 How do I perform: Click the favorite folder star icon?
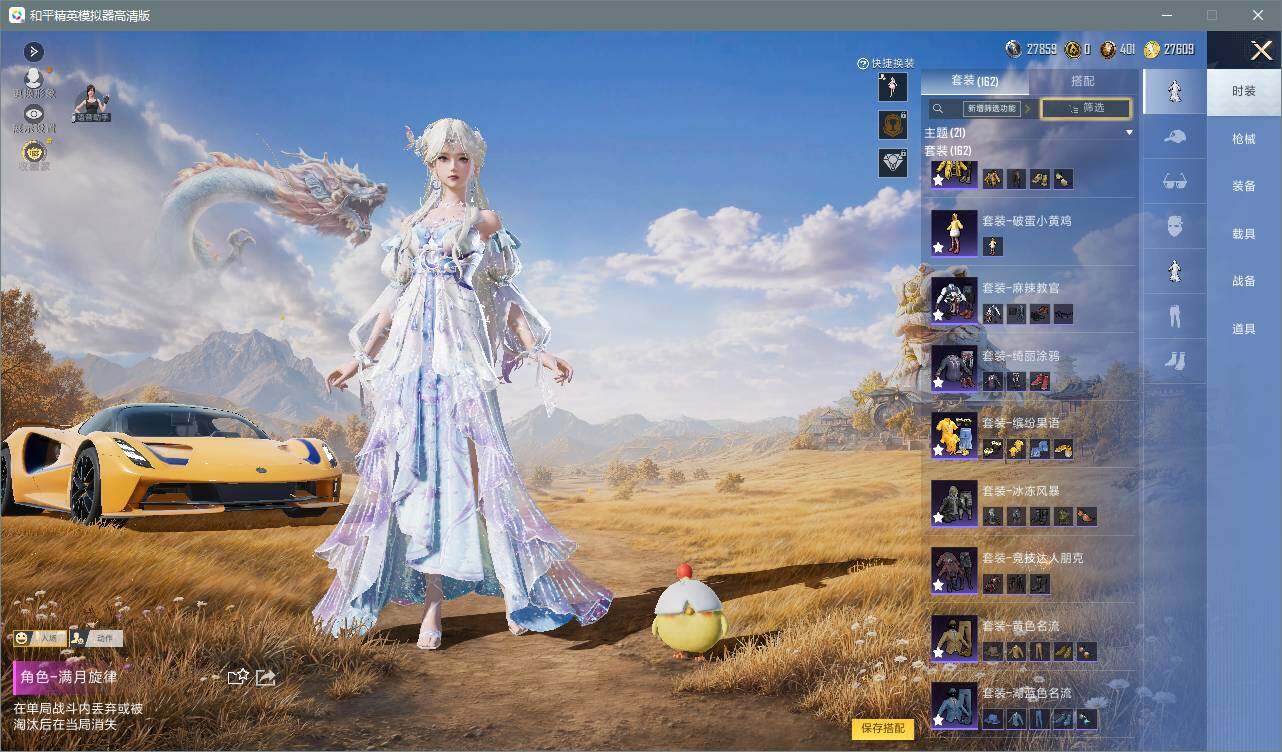pos(238,678)
